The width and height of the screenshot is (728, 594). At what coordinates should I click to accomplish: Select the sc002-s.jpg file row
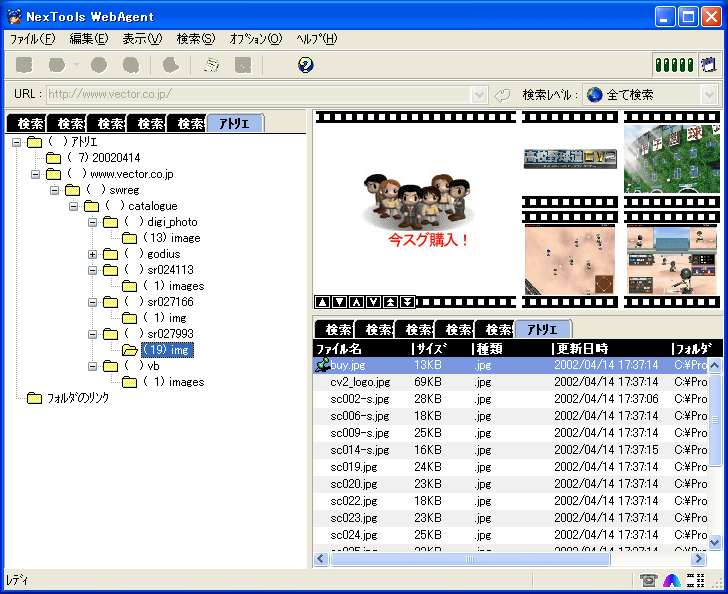click(511, 399)
